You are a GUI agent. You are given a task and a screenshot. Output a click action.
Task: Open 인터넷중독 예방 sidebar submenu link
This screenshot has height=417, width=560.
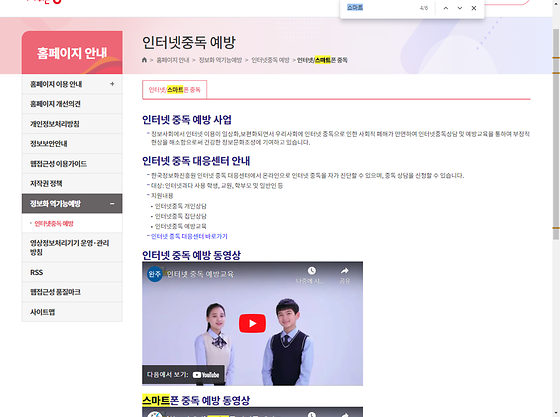tap(54, 223)
